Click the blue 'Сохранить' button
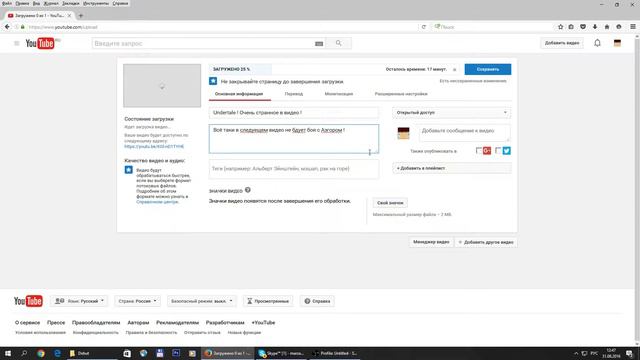 coord(488,69)
